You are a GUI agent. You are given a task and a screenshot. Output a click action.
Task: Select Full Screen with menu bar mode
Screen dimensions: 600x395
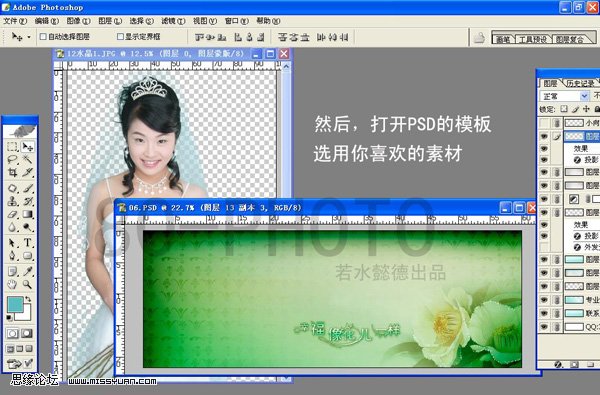[20, 349]
